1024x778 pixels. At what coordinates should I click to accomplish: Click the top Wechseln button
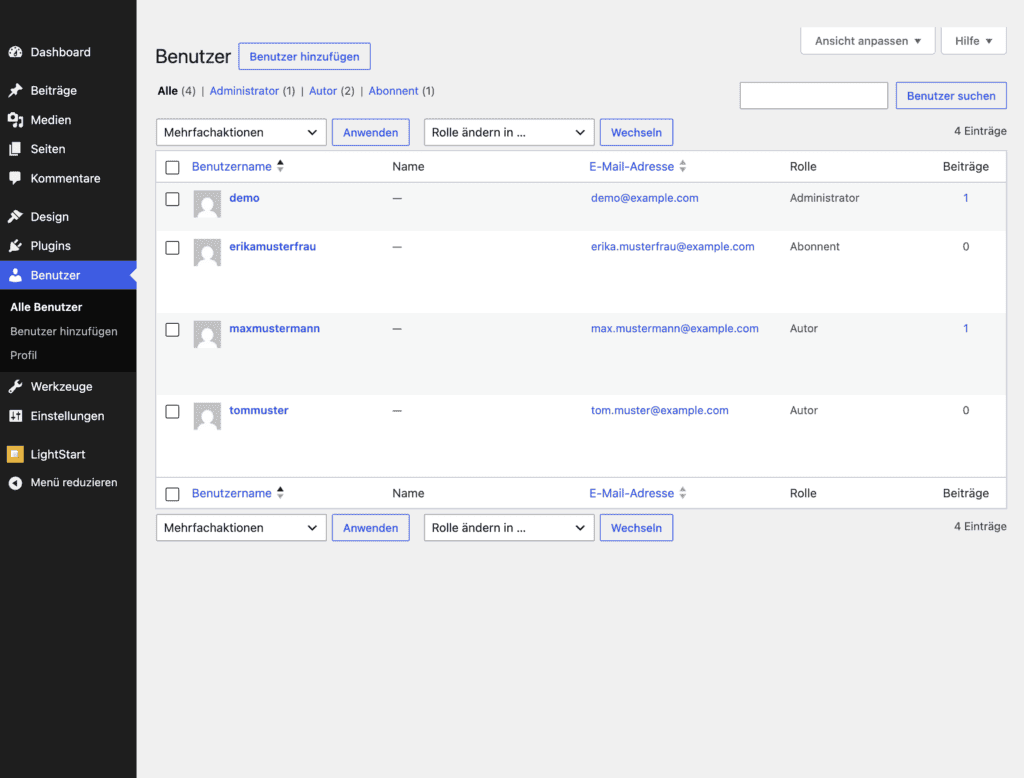636,132
